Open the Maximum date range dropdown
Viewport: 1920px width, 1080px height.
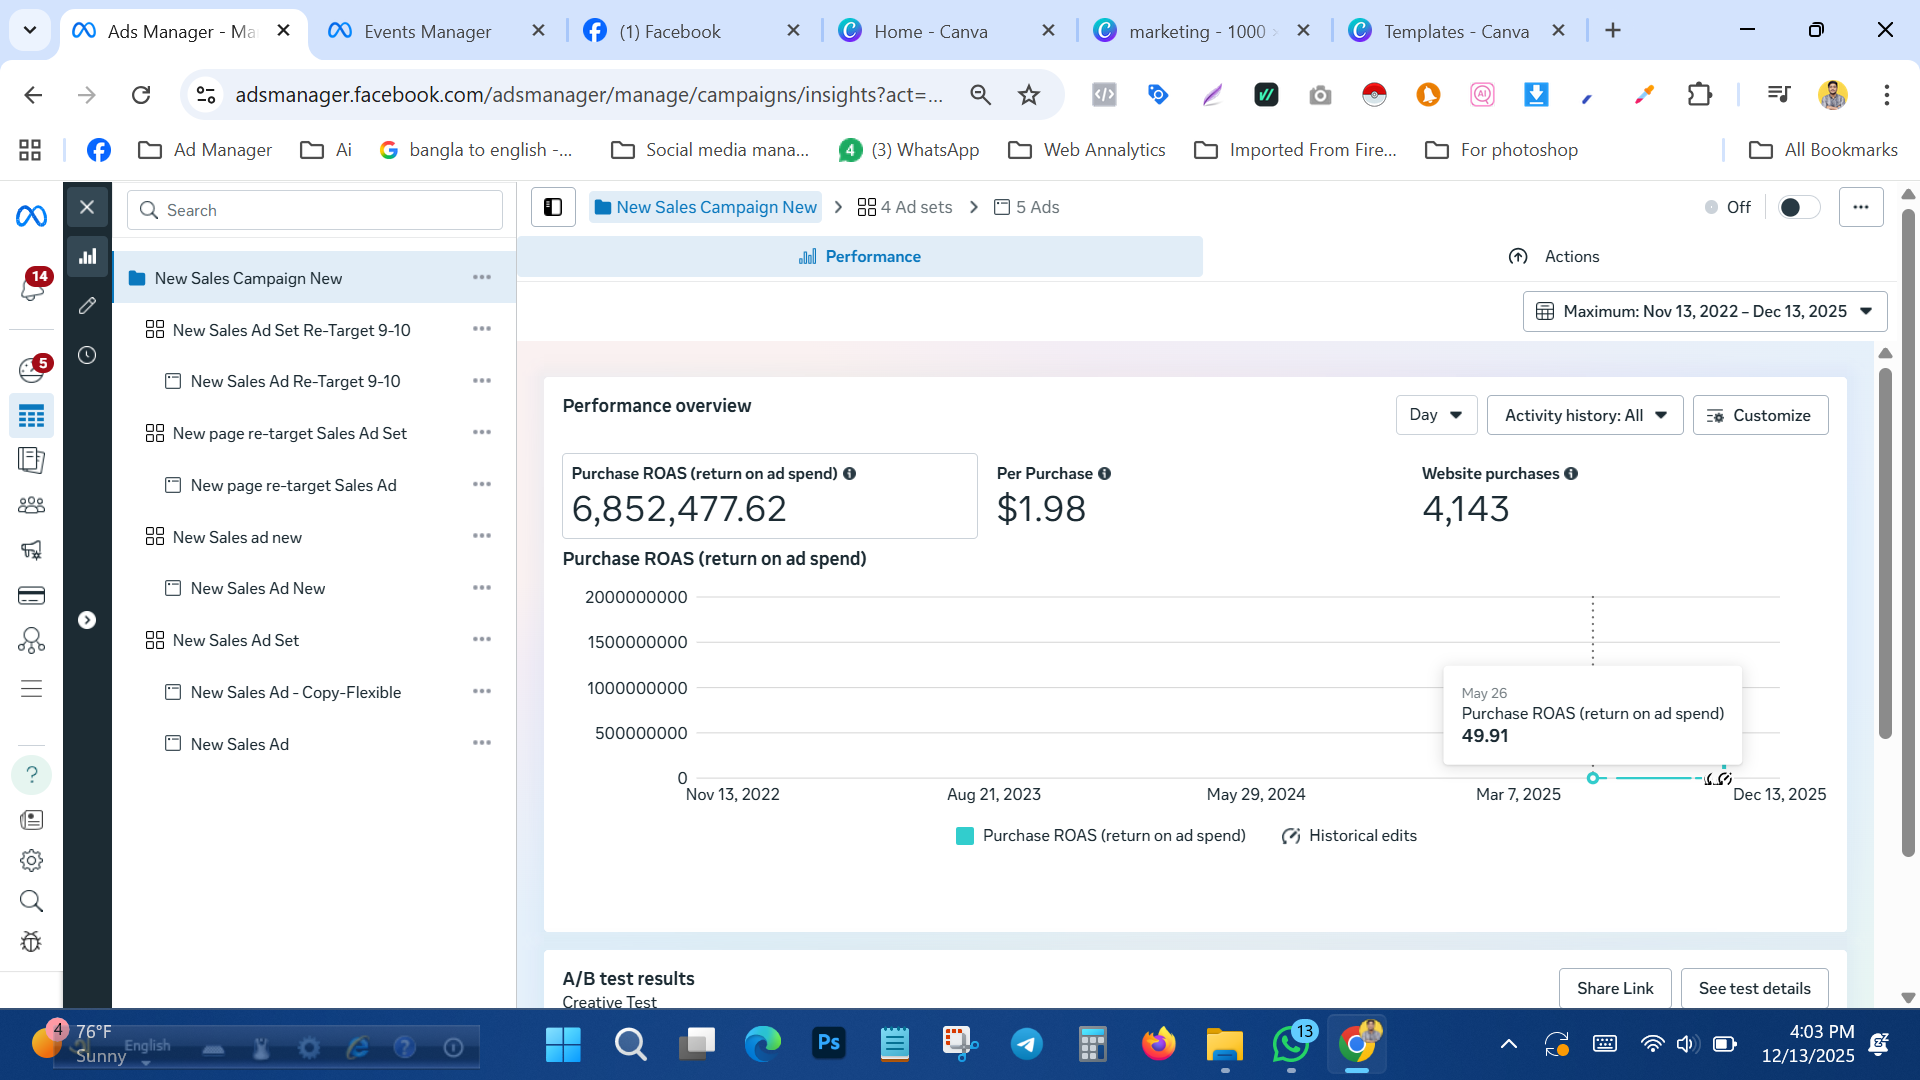[x=1704, y=311]
